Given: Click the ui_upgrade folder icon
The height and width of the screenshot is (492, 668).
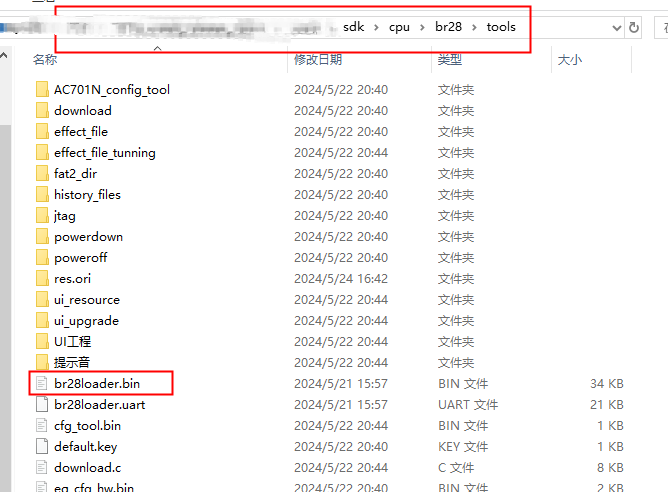Looking at the screenshot, I should [42, 321].
